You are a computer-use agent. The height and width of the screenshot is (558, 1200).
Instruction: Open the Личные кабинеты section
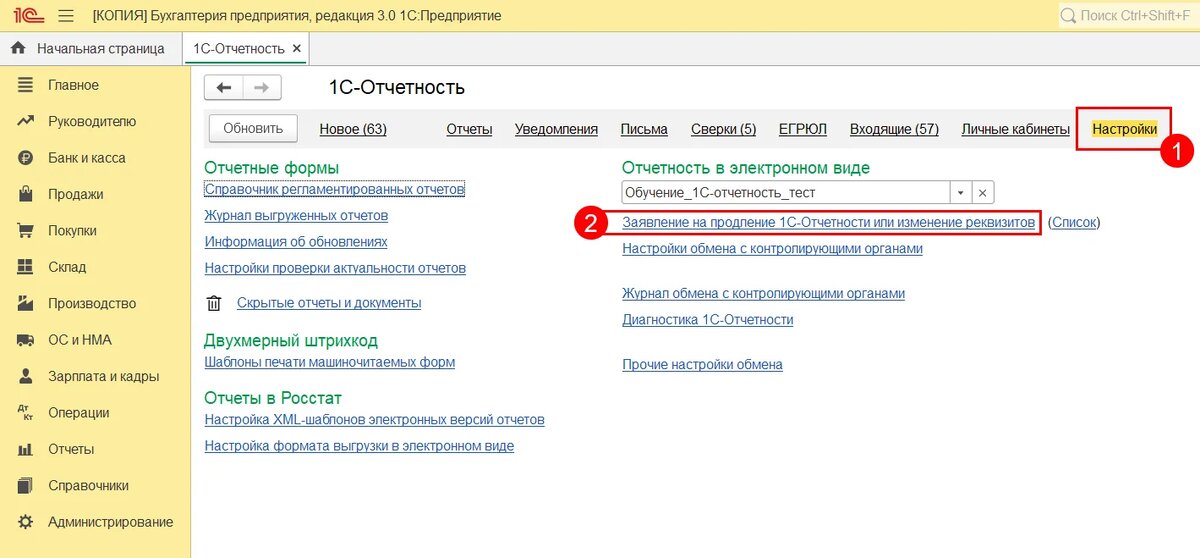[1015, 129]
